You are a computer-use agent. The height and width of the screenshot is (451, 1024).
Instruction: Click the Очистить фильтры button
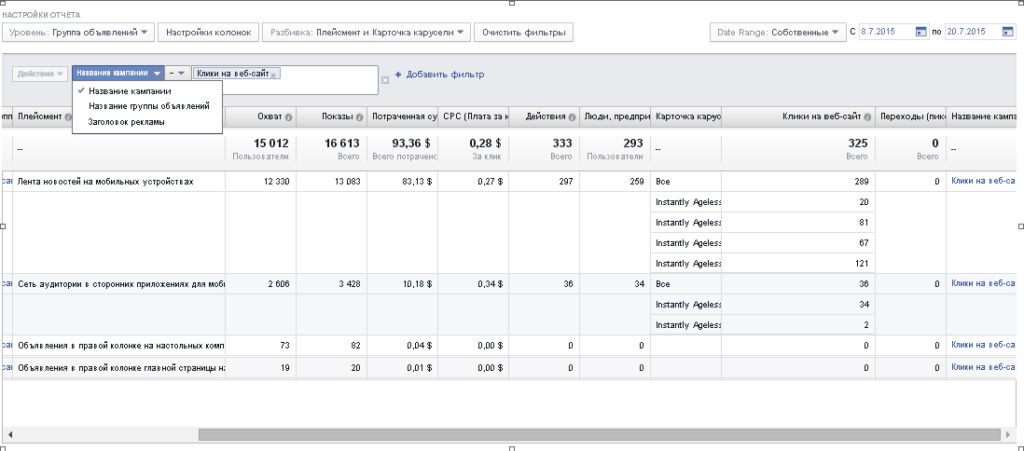point(523,33)
